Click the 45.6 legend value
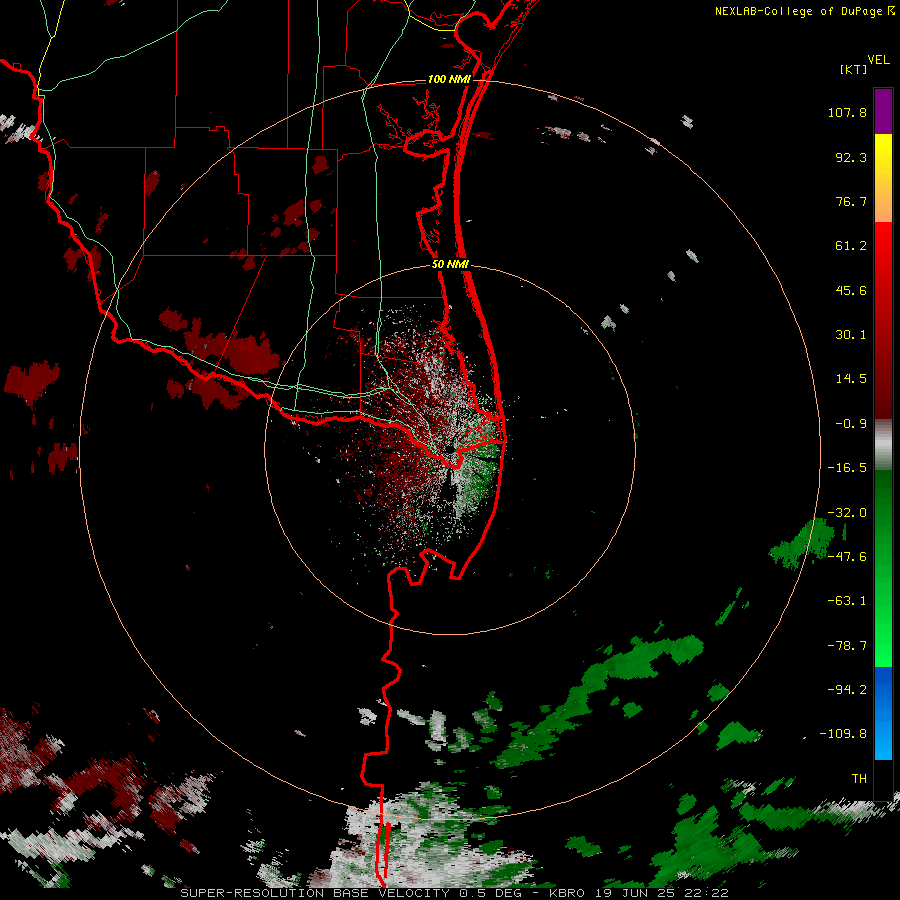The width and height of the screenshot is (900, 900). click(851, 290)
